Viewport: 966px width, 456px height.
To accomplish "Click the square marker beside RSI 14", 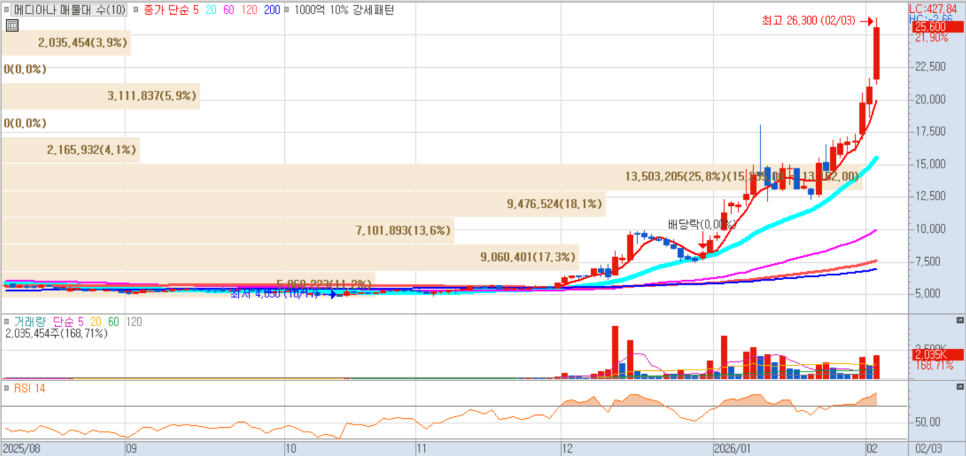I will pyautogui.click(x=7, y=388).
